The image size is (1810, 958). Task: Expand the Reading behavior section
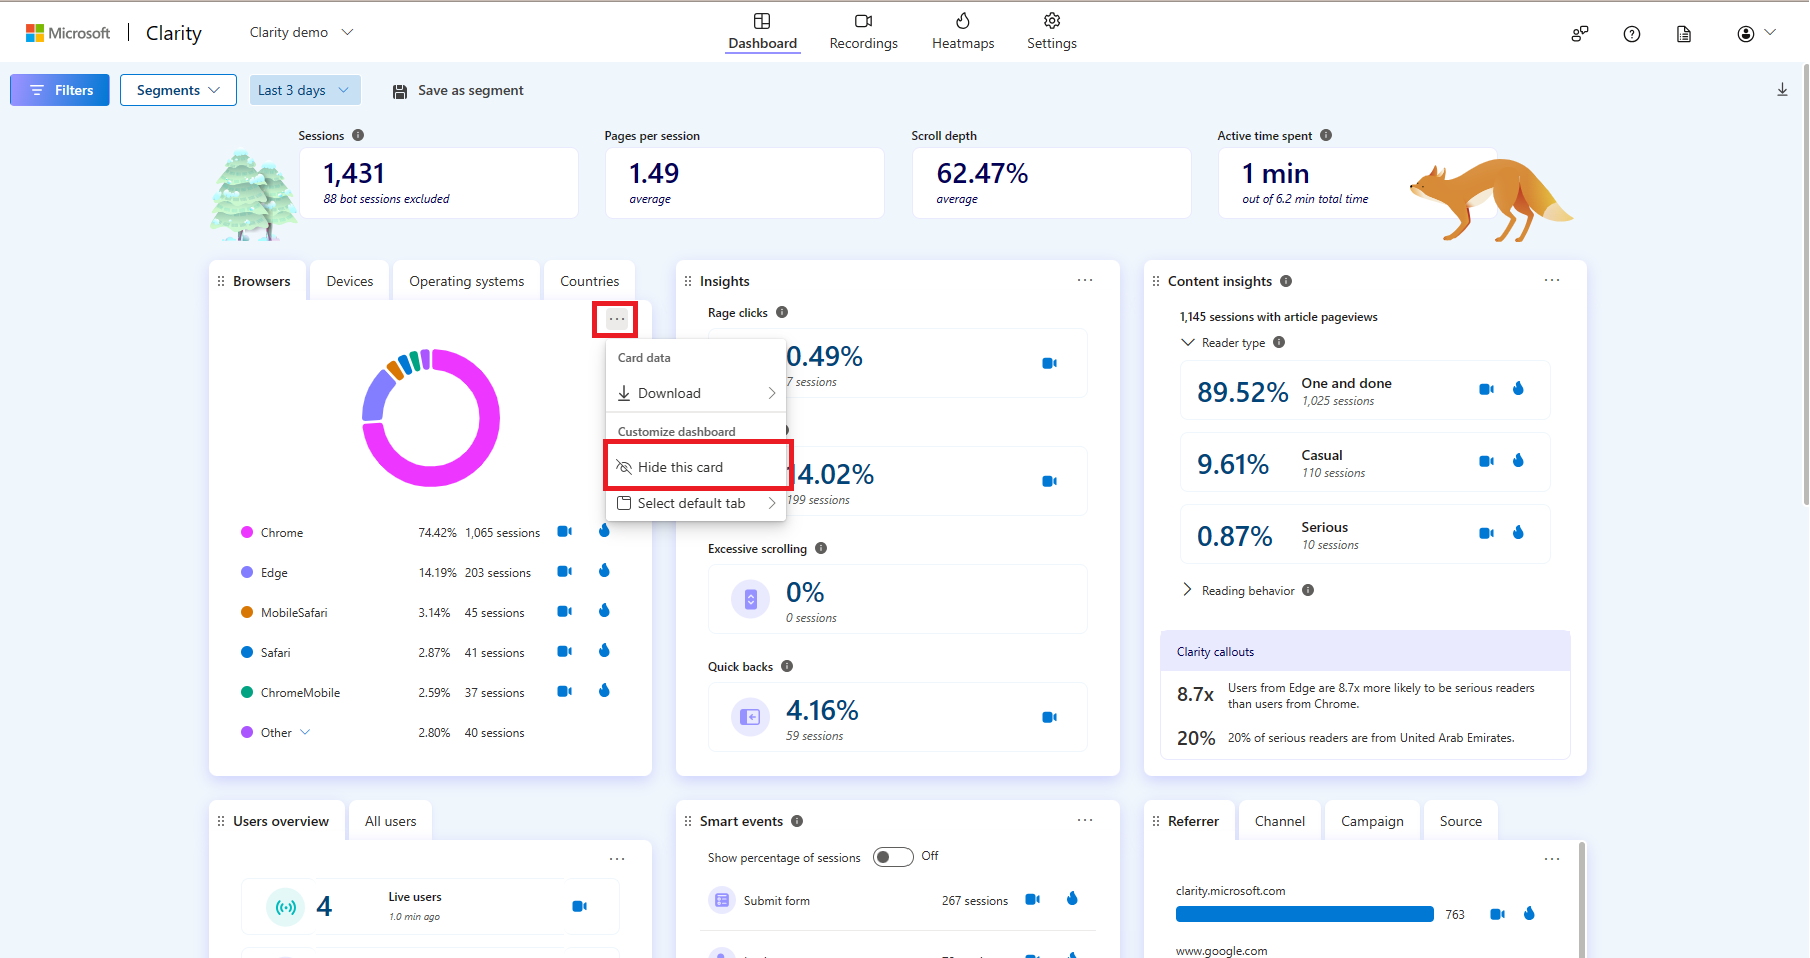click(1188, 590)
